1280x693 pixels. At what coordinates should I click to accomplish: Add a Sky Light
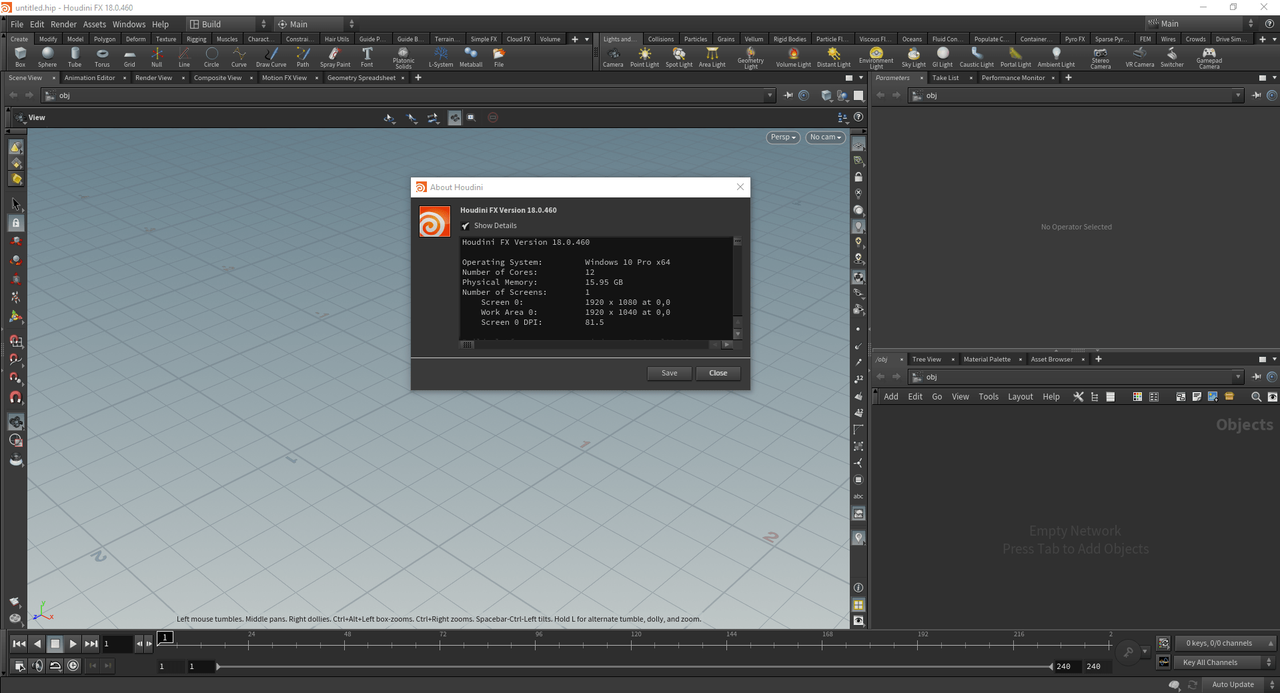(914, 57)
